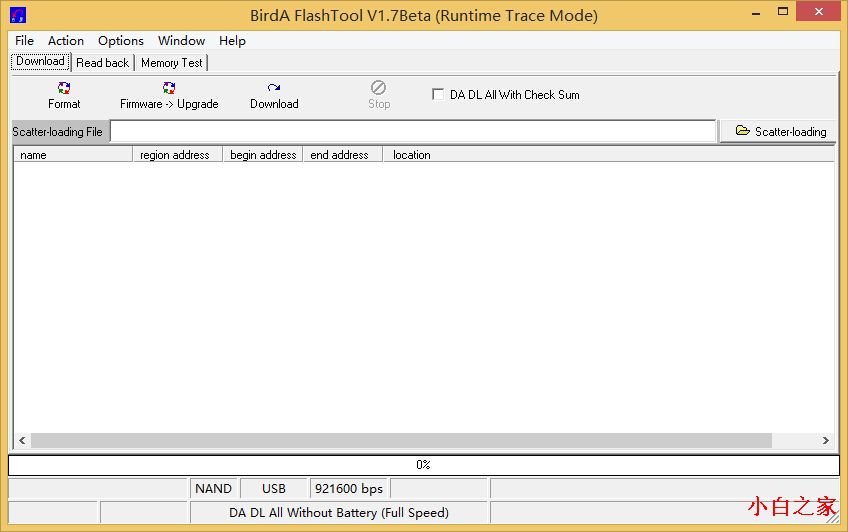
Task: Click the horizontal scrollbar thumb
Action: point(401,441)
